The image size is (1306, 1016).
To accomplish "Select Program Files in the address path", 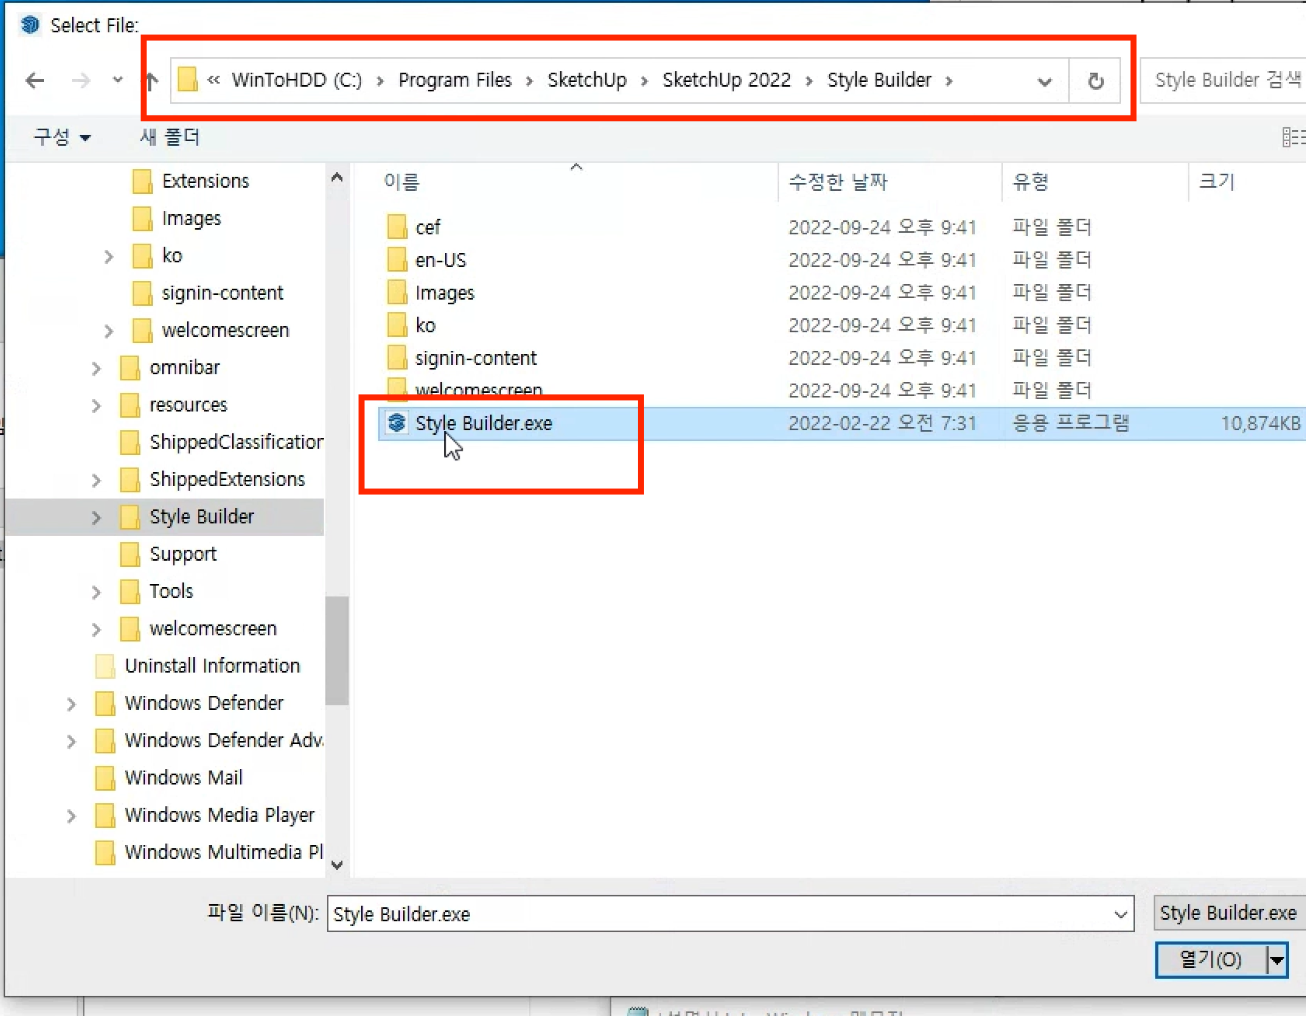I will (455, 80).
